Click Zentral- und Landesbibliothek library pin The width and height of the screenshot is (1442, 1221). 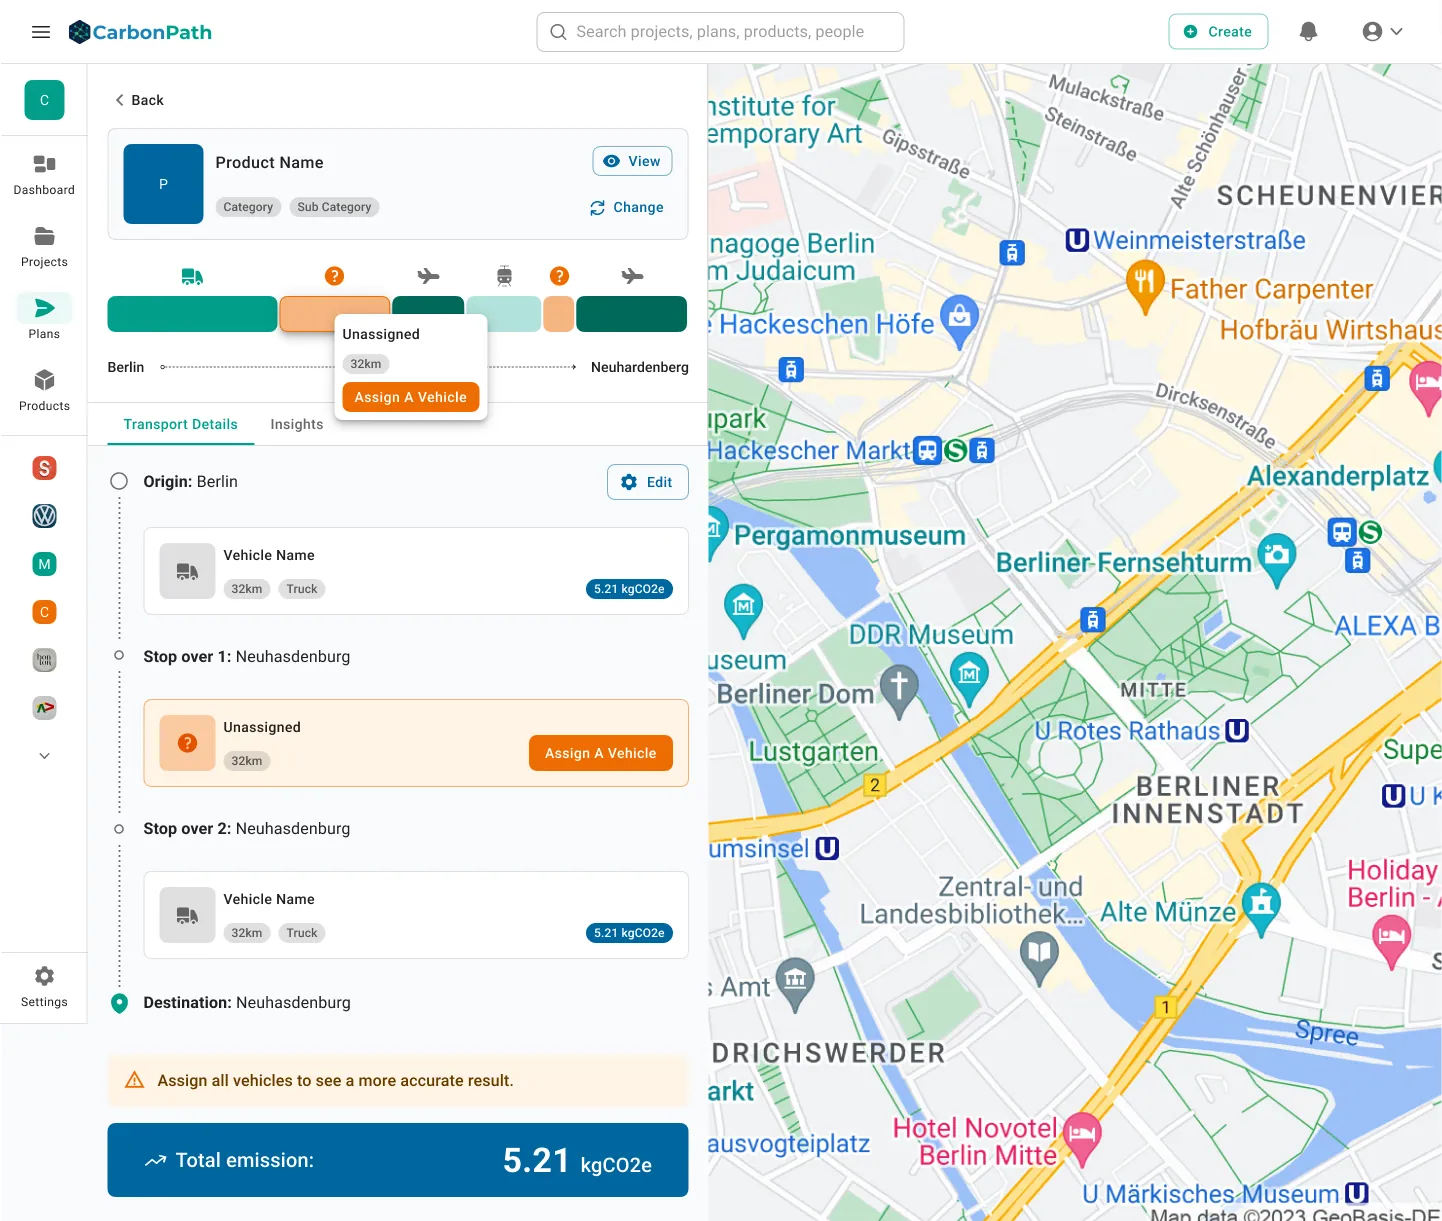pos(1039,957)
